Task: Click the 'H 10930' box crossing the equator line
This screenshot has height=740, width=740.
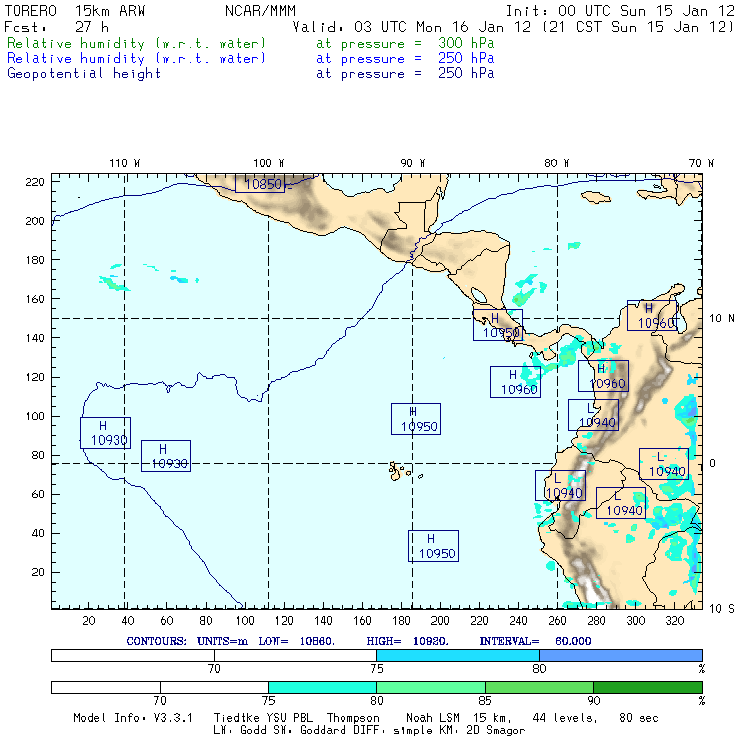Action: tap(166, 456)
